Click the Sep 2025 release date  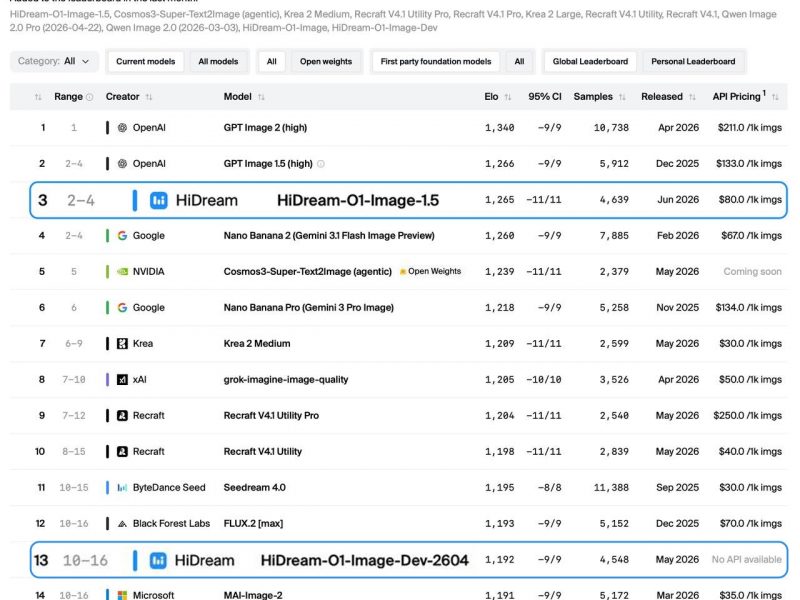point(678,487)
